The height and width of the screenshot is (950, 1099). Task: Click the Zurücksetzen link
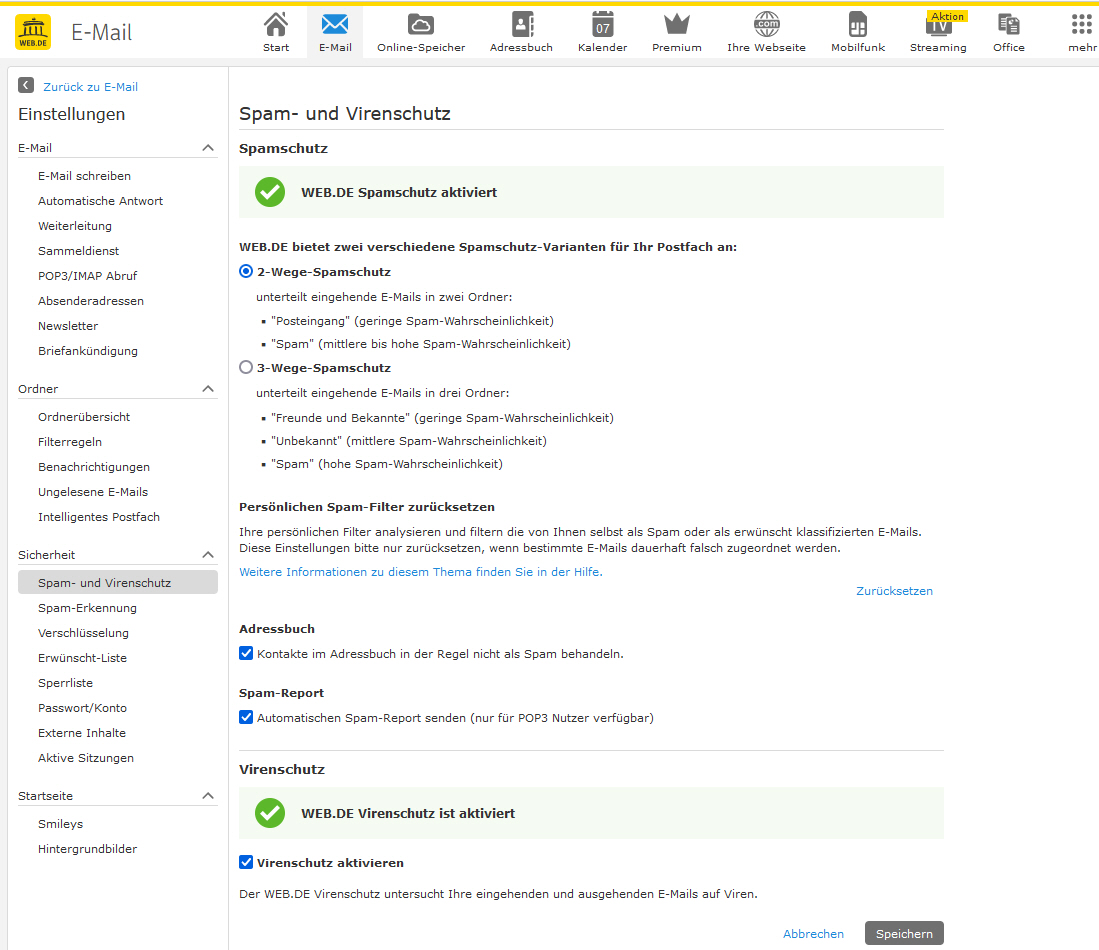click(x=894, y=591)
